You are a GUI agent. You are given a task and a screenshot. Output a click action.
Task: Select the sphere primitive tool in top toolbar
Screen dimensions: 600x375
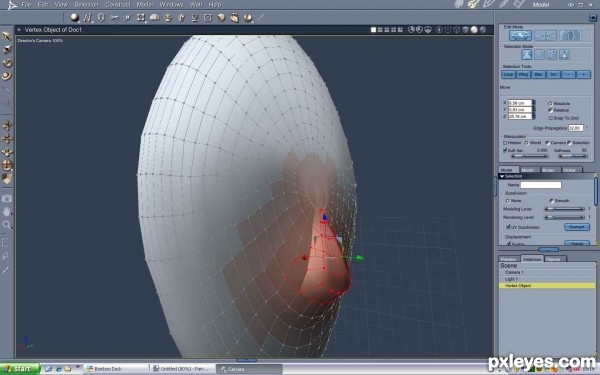click(x=75, y=17)
